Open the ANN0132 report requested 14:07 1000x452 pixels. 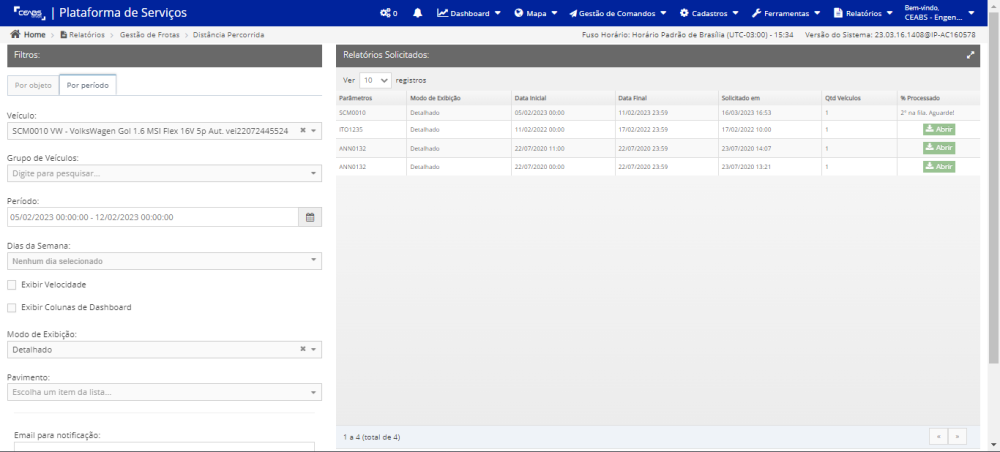point(939,148)
